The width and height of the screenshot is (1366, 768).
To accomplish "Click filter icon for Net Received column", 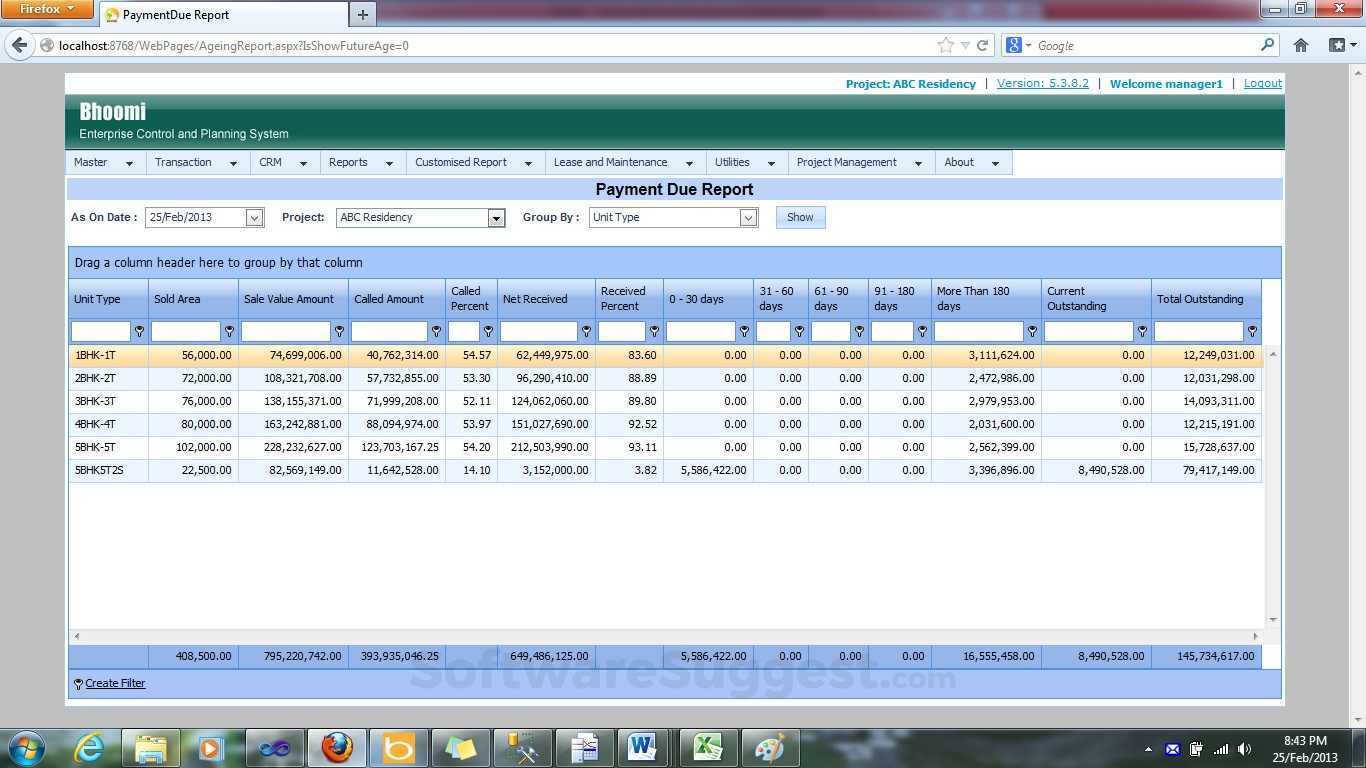I will pyautogui.click(x=586, y=331).
